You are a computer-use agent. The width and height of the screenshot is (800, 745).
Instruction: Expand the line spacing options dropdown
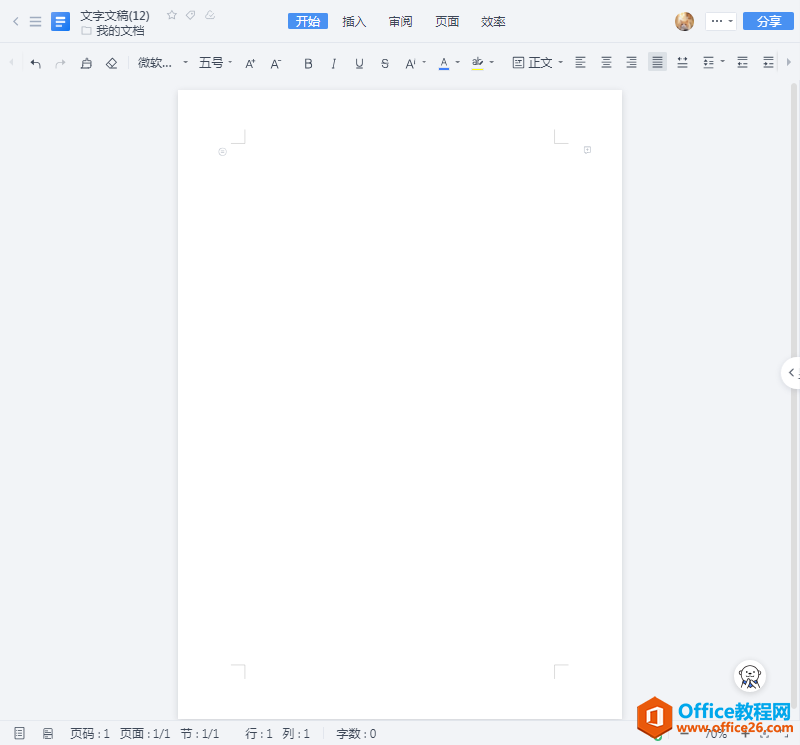722,62
